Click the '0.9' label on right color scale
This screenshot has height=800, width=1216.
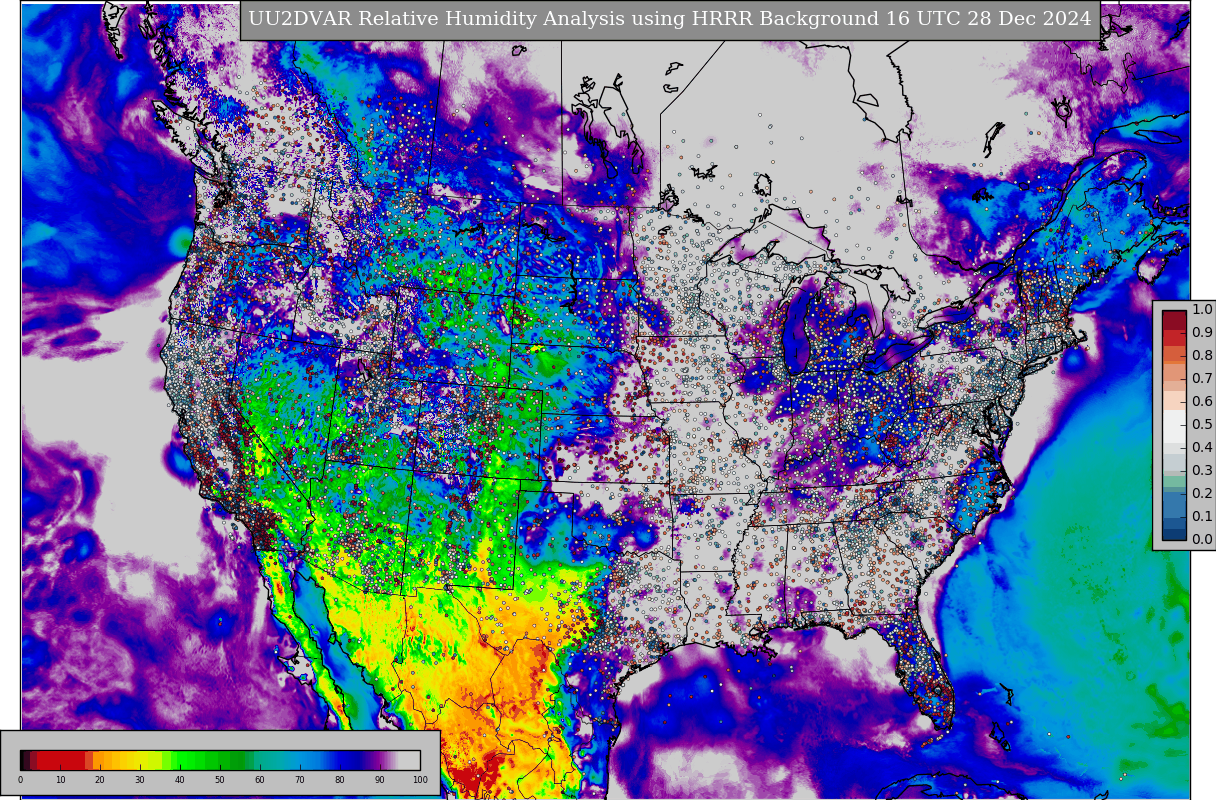pyautogui.click(x=1202, y=333)
